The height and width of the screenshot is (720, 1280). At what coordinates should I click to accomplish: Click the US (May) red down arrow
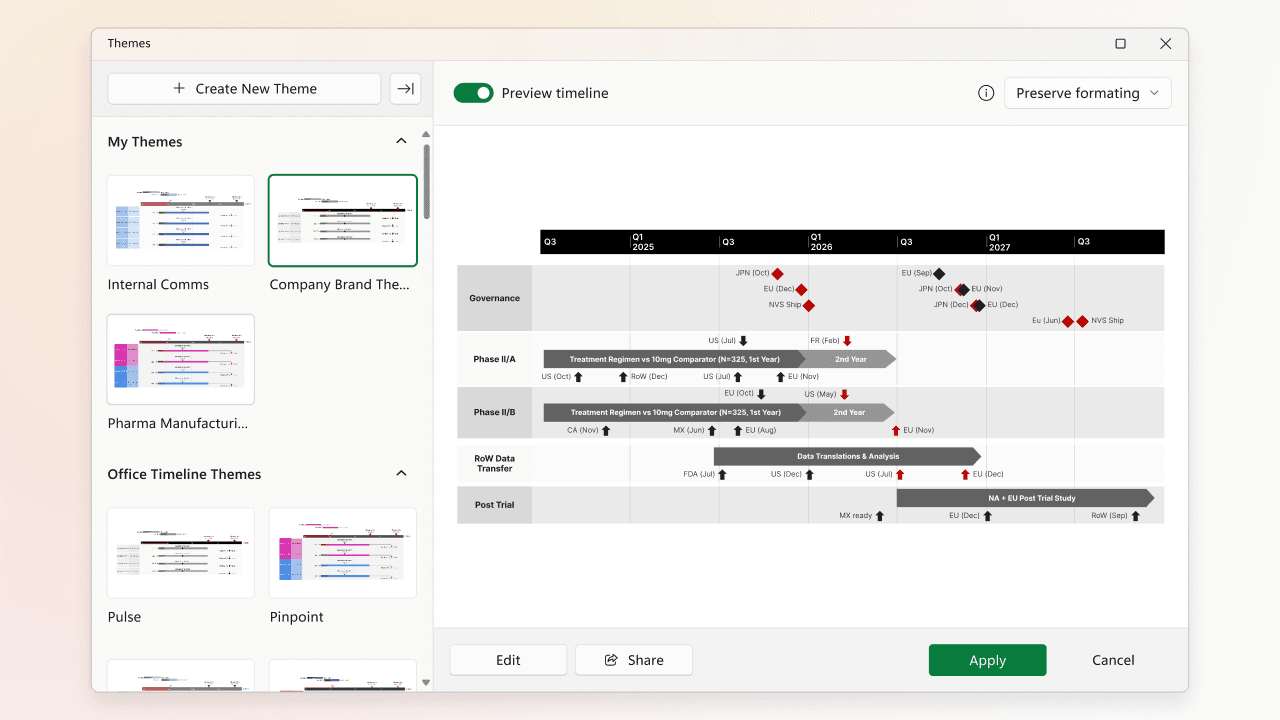click(844, 394)
